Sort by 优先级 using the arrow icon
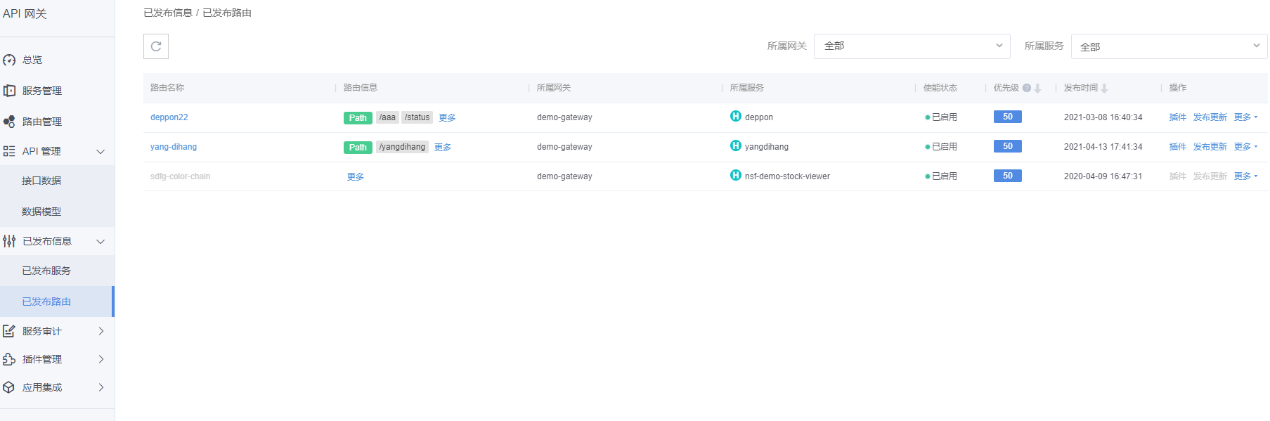Screen dimensions: 1270x421 [x=1038, y=88]
